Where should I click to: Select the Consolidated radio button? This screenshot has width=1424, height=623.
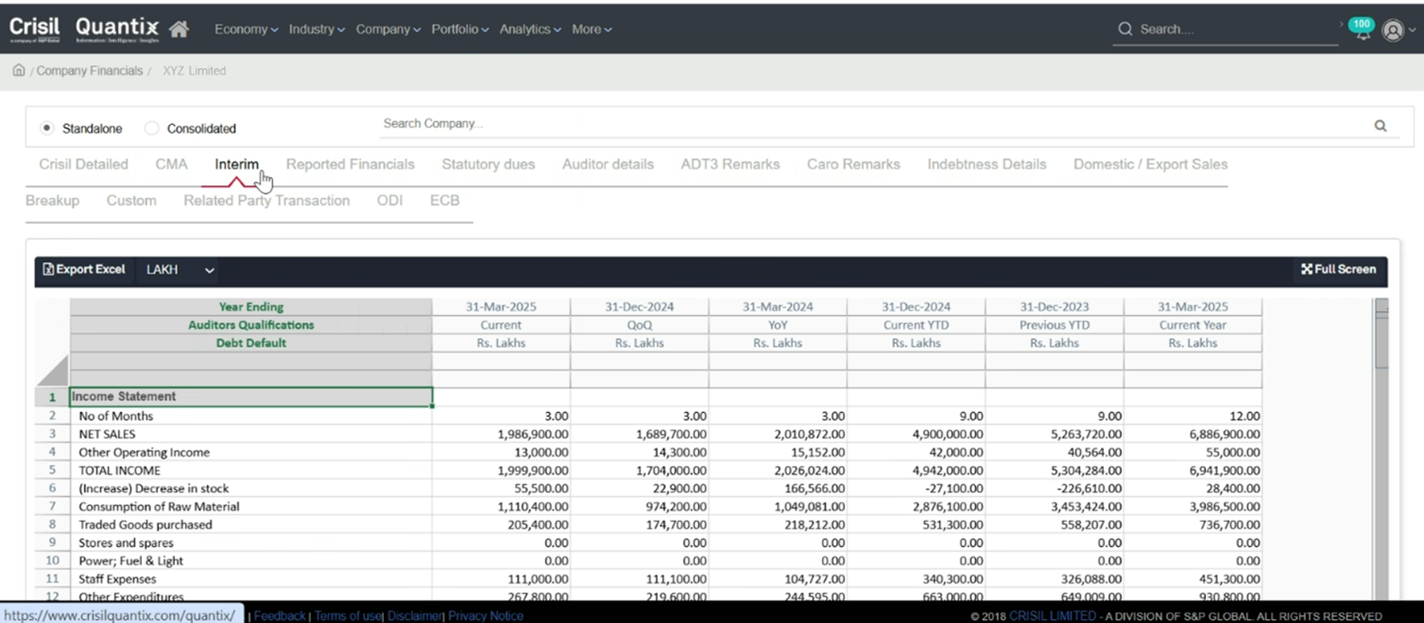[x=151, y=128]
